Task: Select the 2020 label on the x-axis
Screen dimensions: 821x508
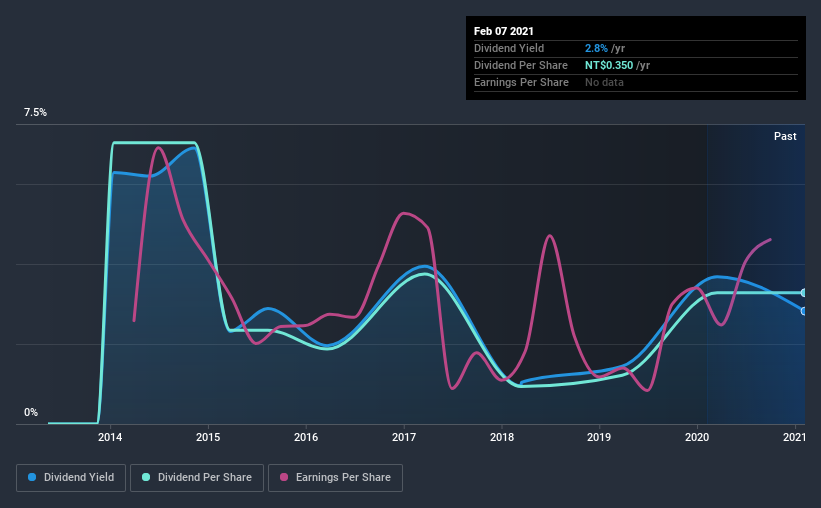Action: point(697,437)
